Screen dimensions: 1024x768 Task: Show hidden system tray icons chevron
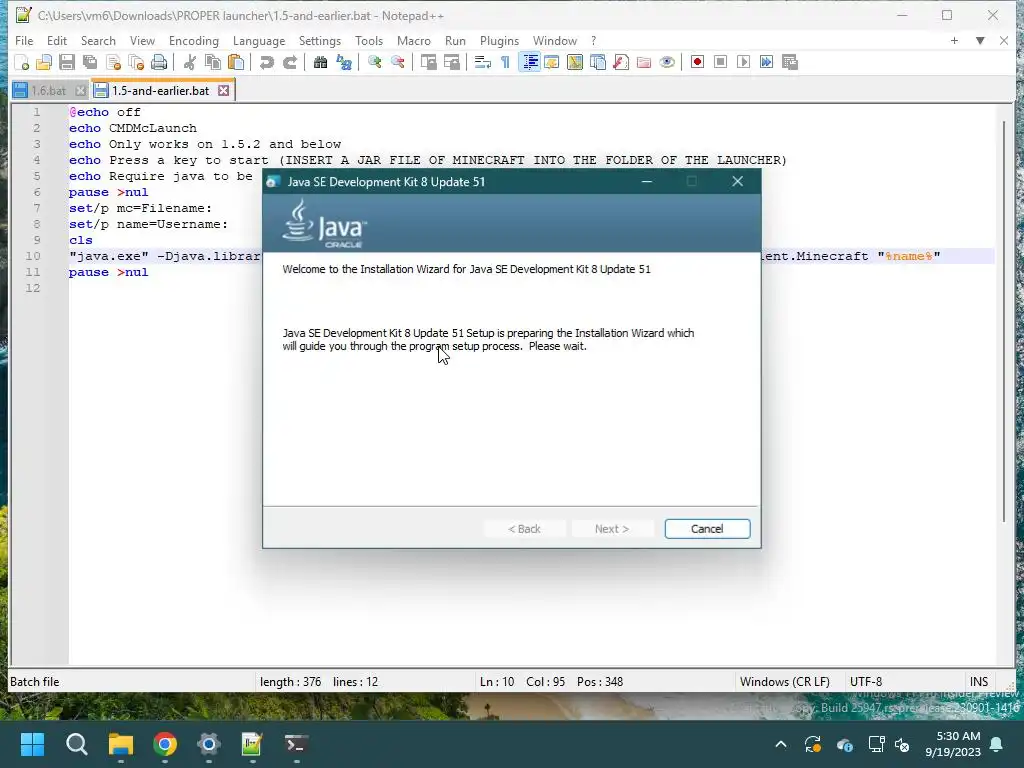pos(780,744)
